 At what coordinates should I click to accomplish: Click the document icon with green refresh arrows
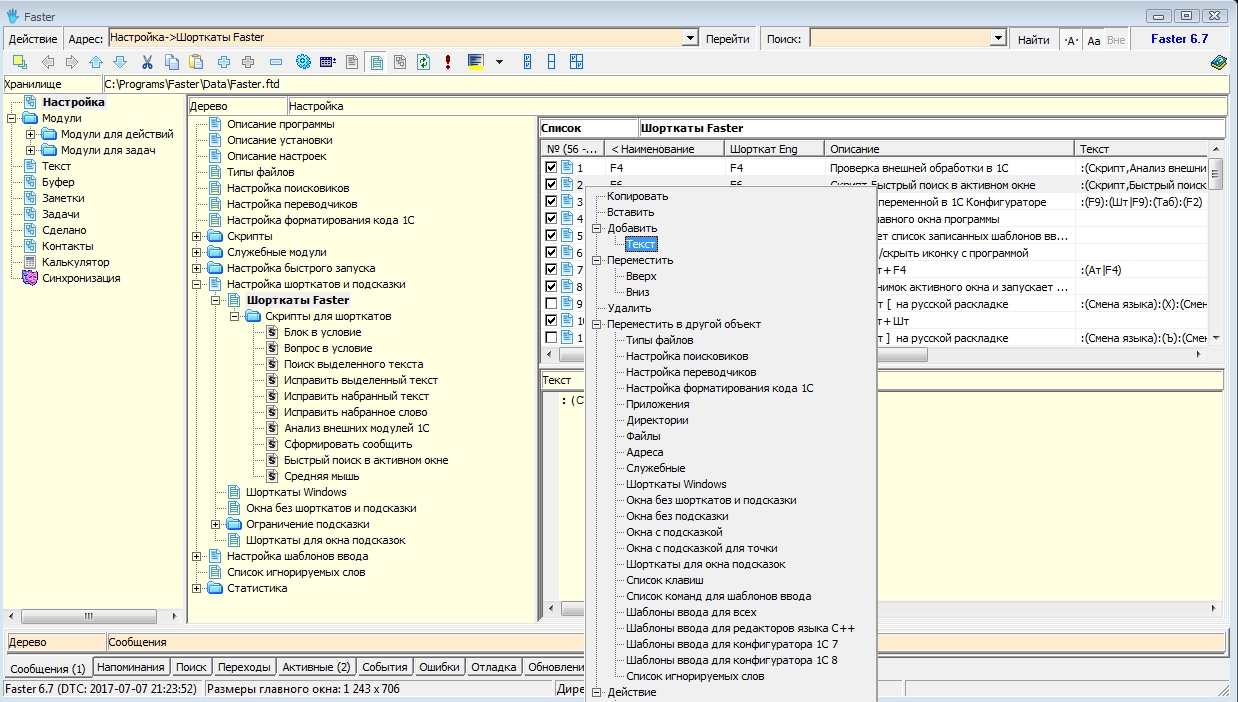424,62
